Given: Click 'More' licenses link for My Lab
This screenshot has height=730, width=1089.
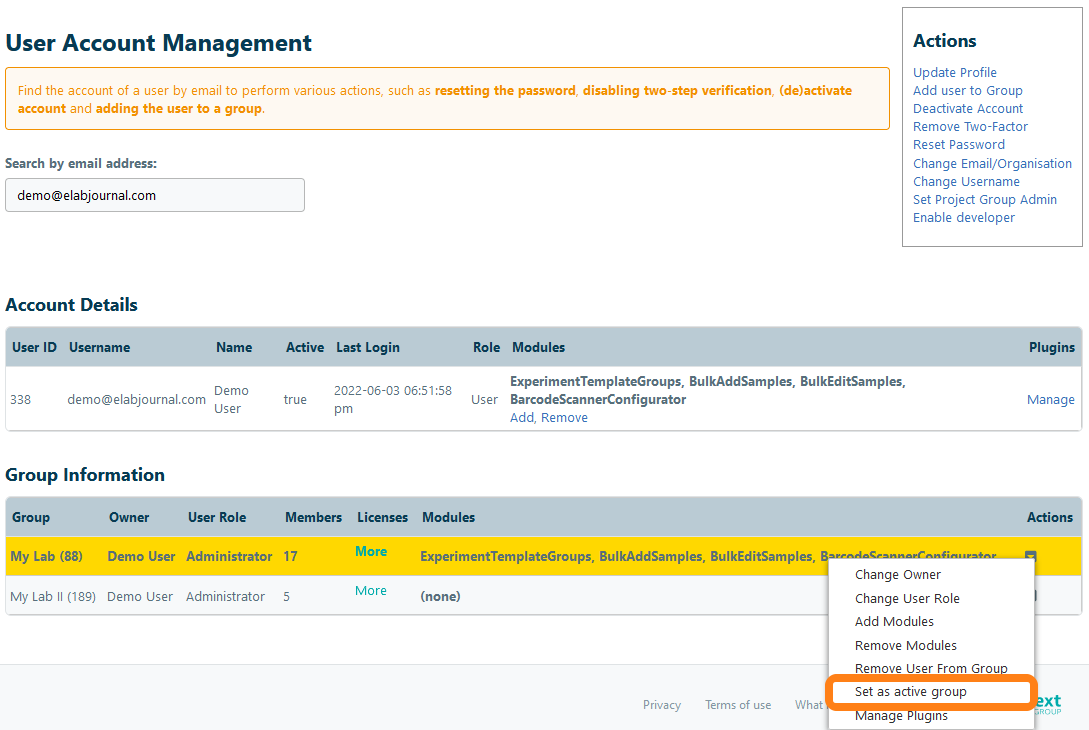Looking at the screenshot, I should coord(370,552).
